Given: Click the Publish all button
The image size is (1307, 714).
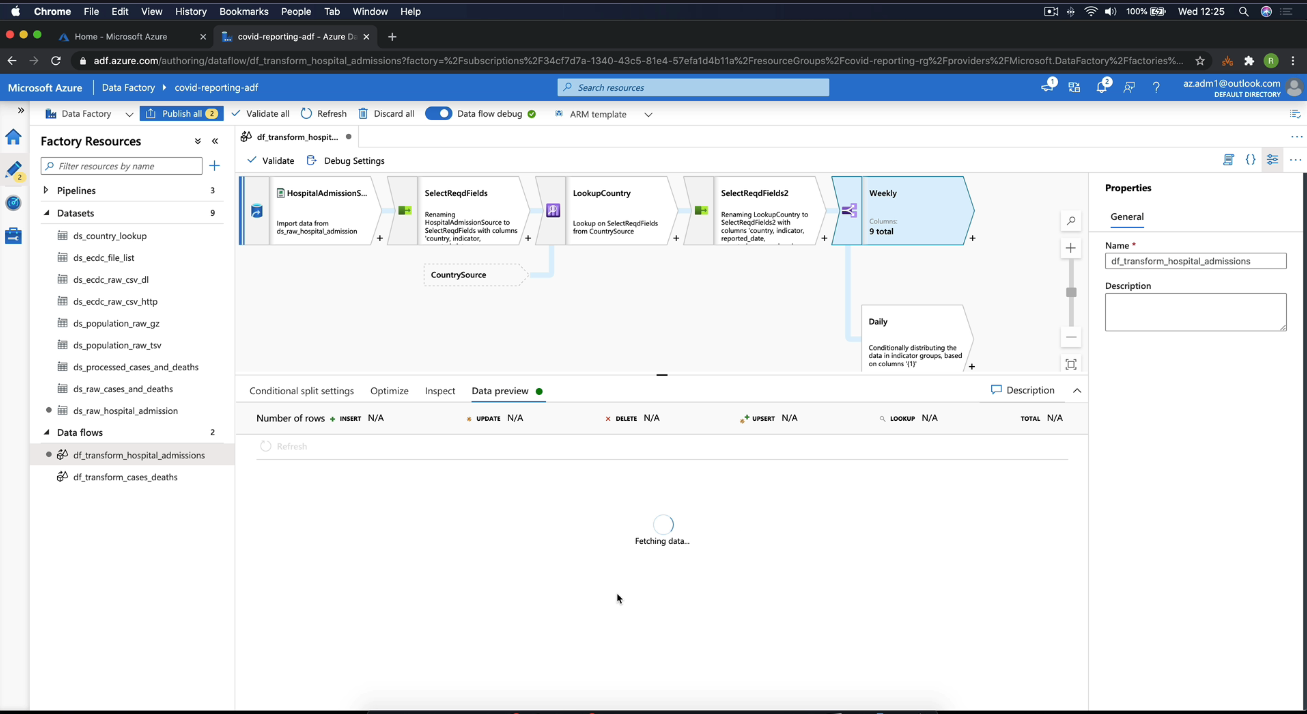Looking at the screenshot, I should click(181, 113).
